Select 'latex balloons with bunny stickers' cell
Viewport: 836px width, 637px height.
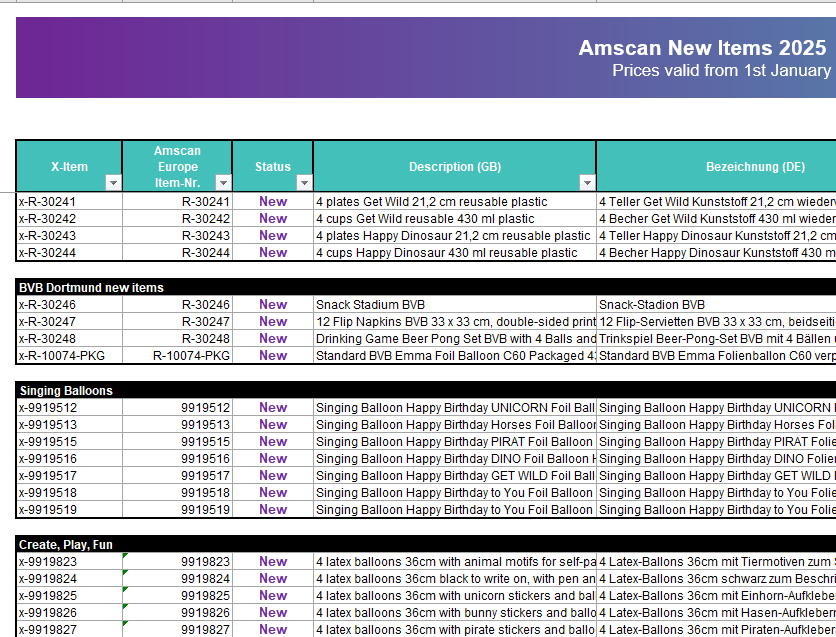click(x=455, y=612)
